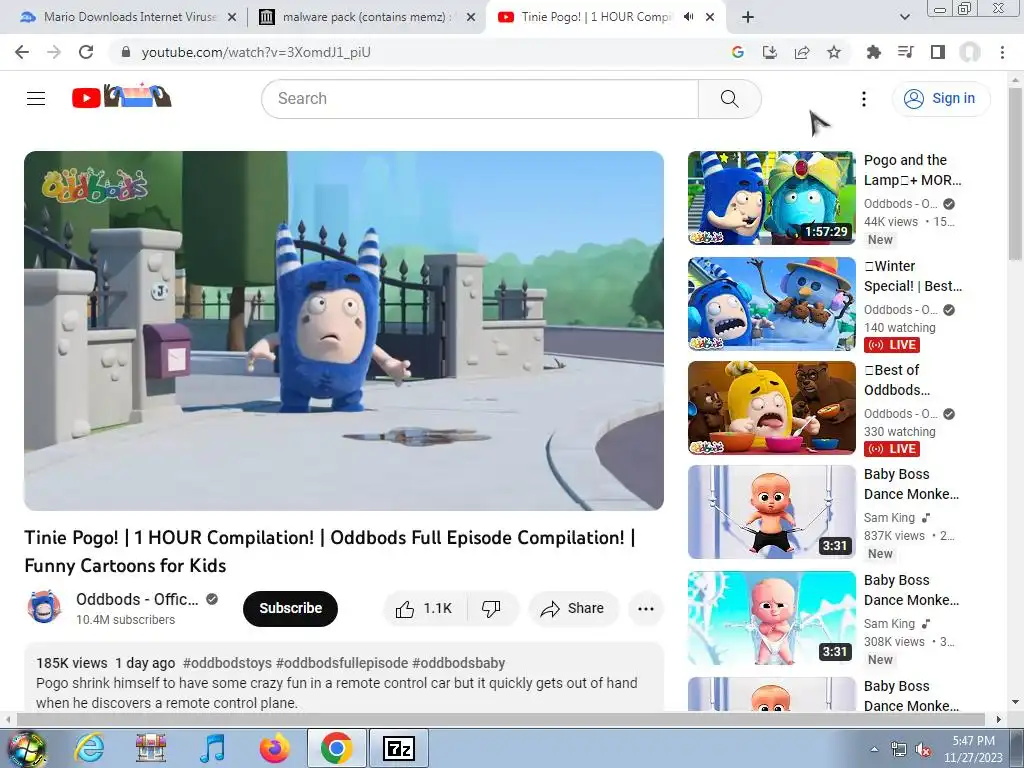Open the tab search dropdown chevron
Image resolution: width=1024 pixels, height=768 pixels.
pos(904,17)
